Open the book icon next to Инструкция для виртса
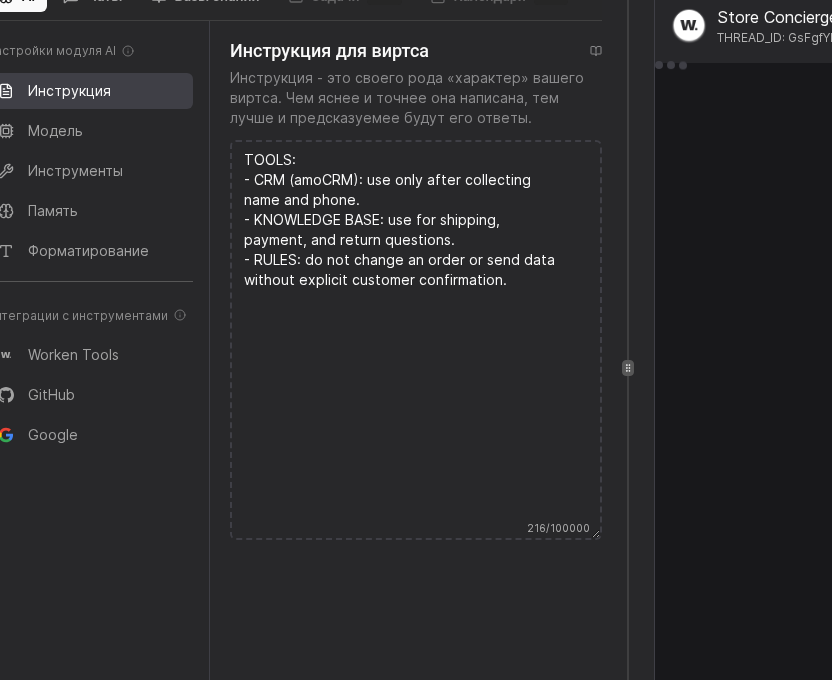This screenshot has height=680, width=832. coord(596,51)
